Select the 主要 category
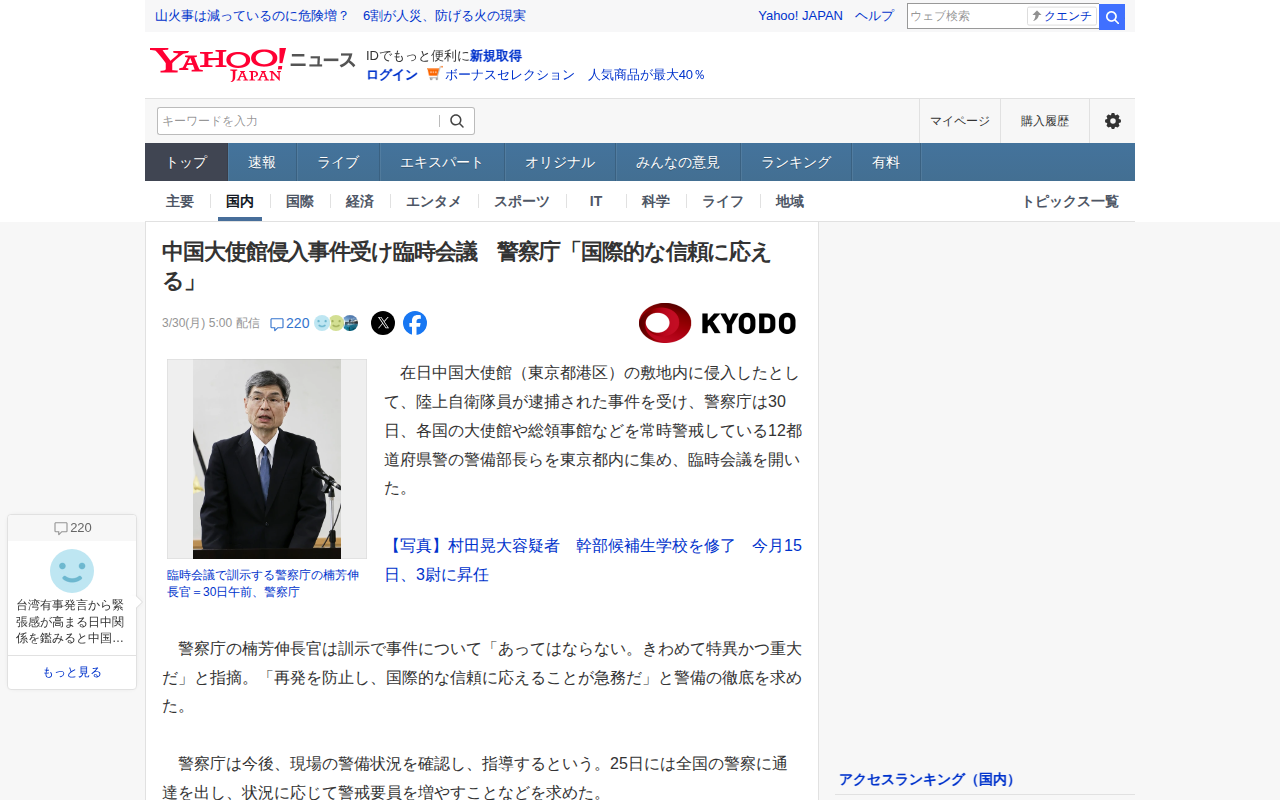Screen dimensions: 1280x800 (180, 201)
